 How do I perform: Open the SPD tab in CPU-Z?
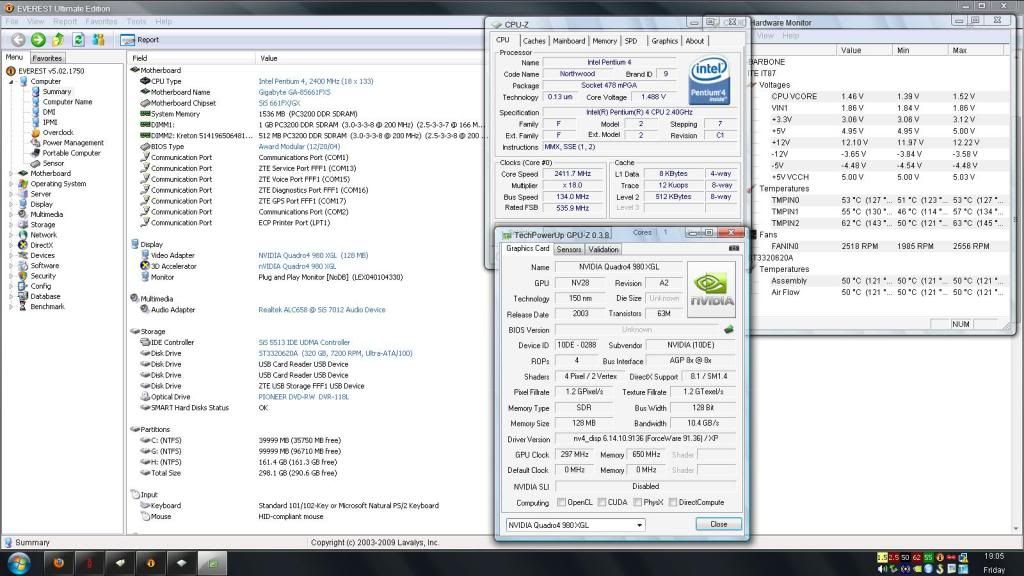click(x=631, y=41)
